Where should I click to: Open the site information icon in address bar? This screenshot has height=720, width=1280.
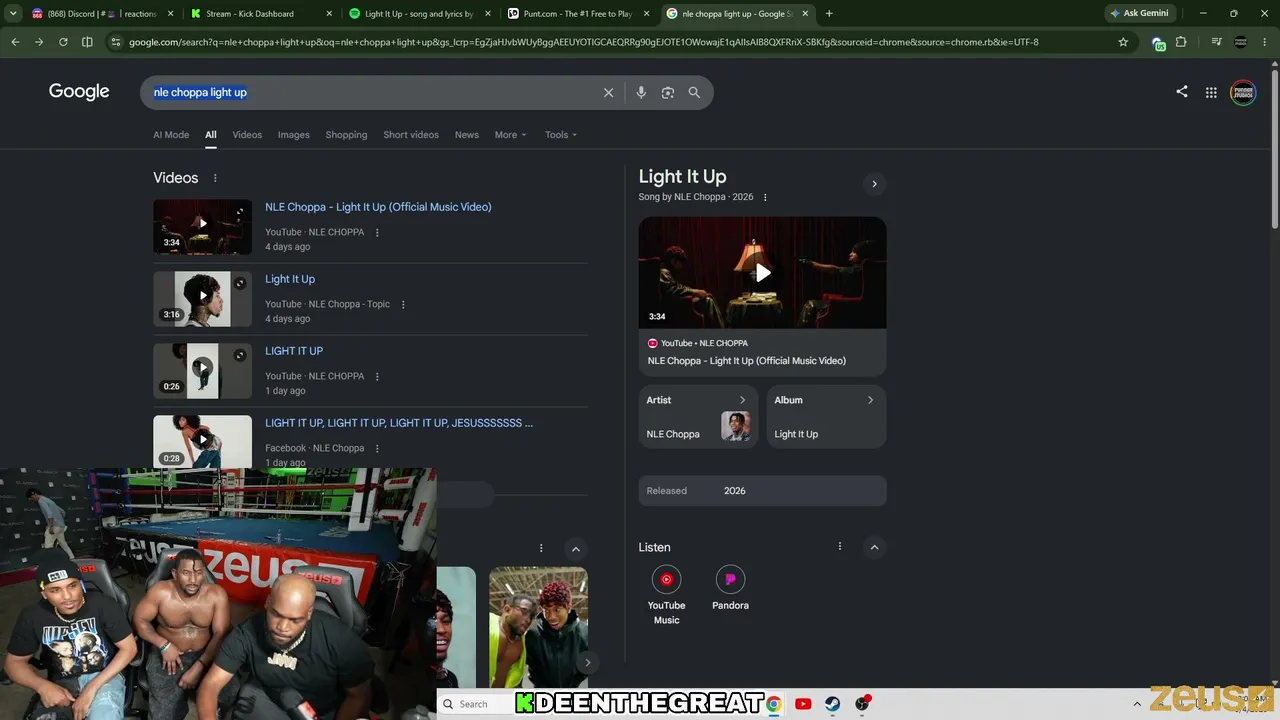[x=116, y=42]
